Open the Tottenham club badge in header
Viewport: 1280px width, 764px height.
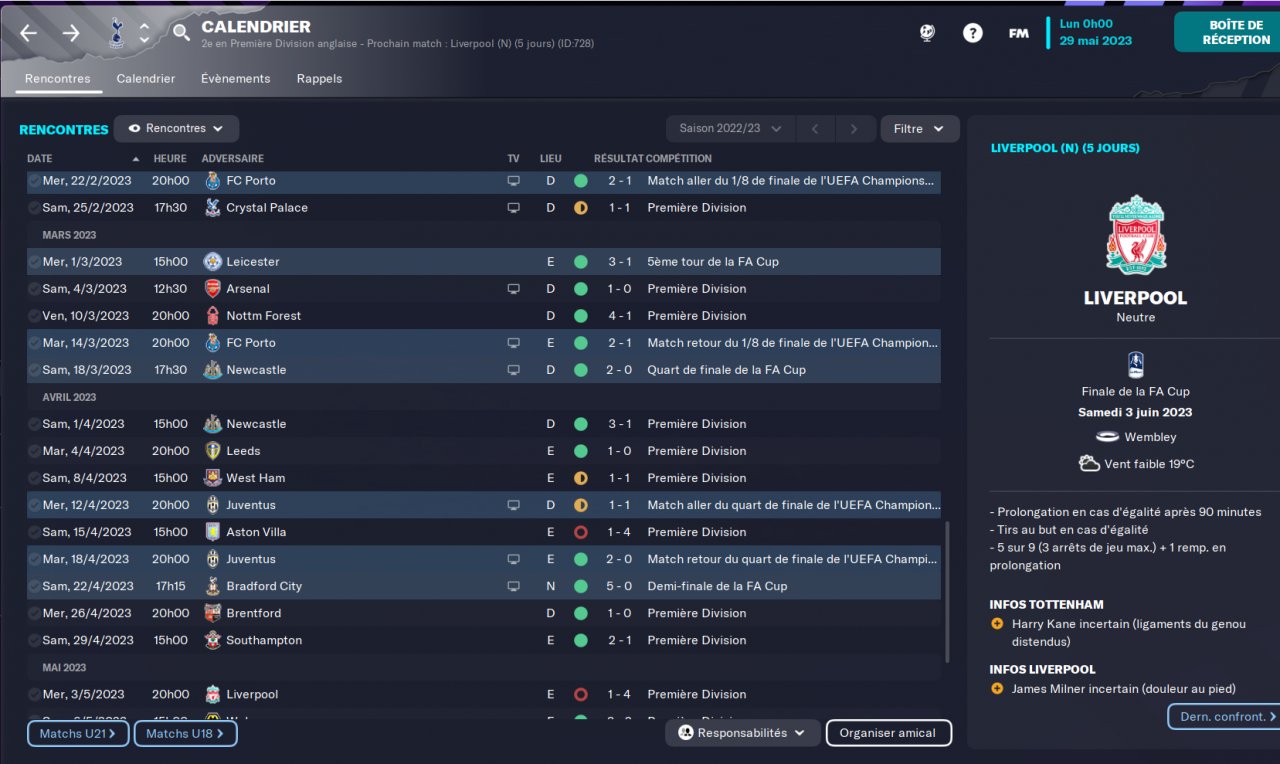[x=116, y=33]
